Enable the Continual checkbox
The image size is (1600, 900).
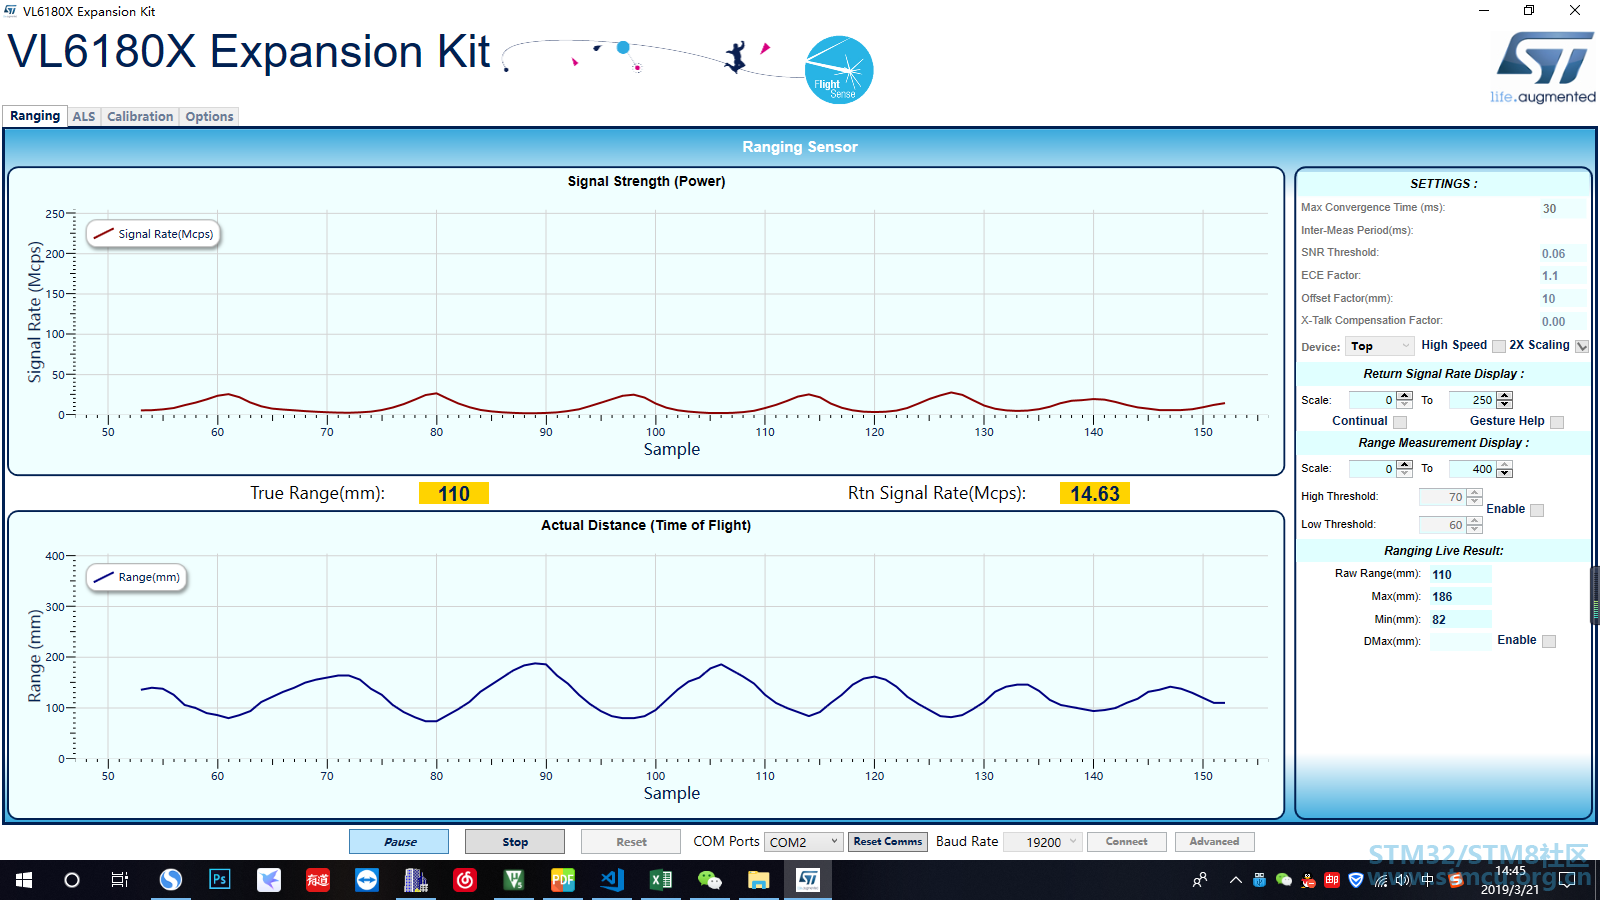point(1400,422)
